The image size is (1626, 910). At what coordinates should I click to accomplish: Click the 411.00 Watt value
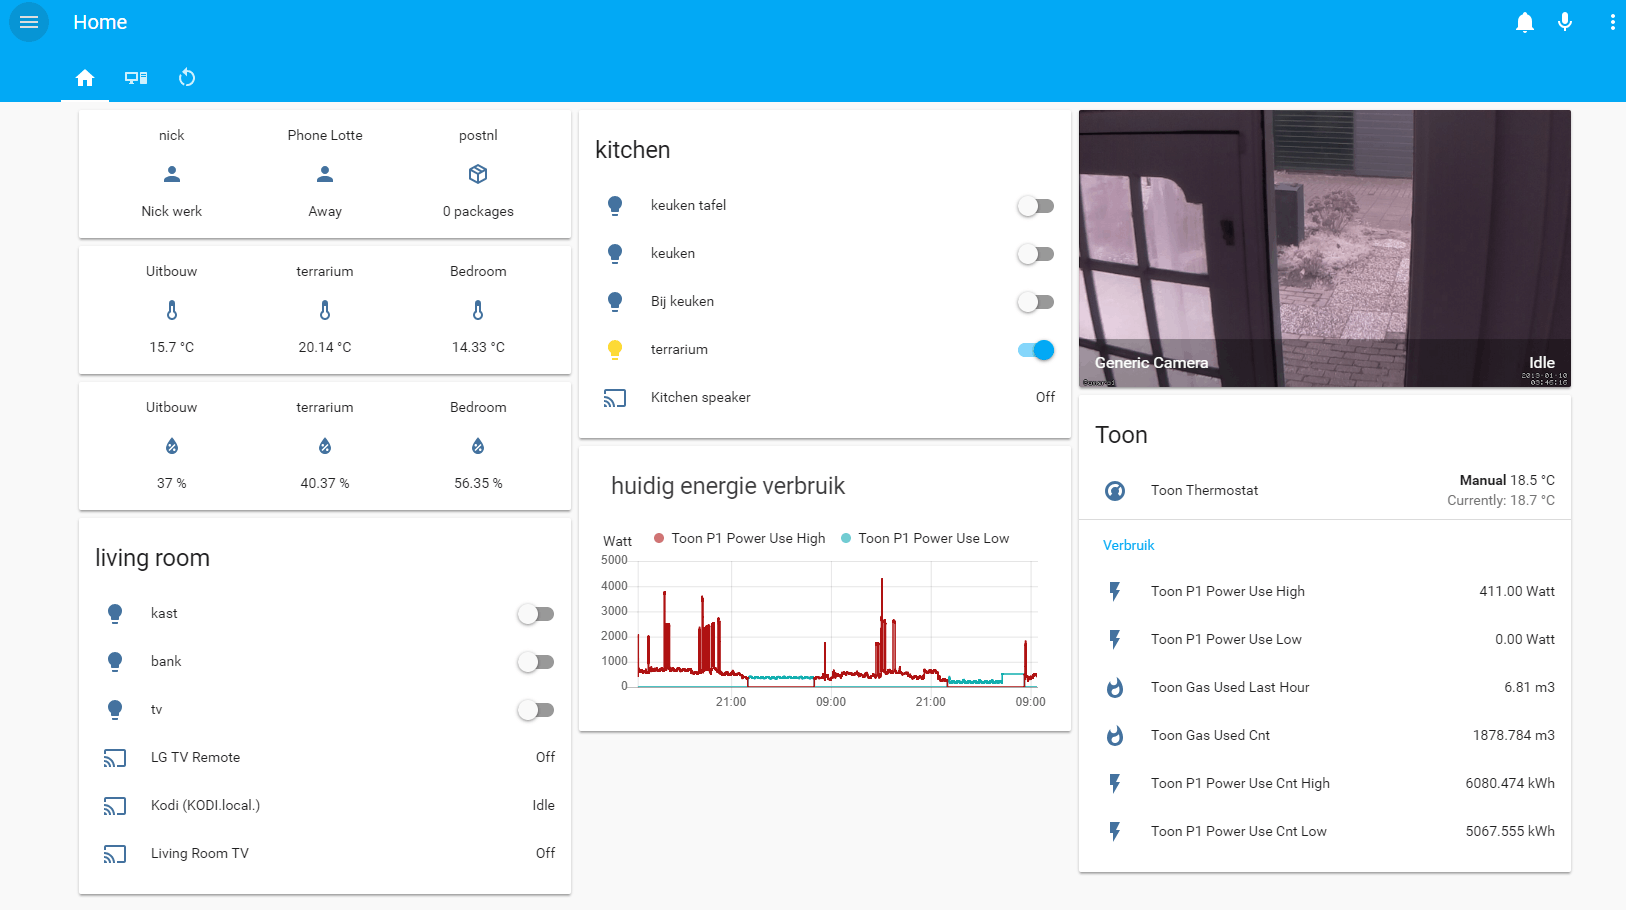coord(1517,592)
